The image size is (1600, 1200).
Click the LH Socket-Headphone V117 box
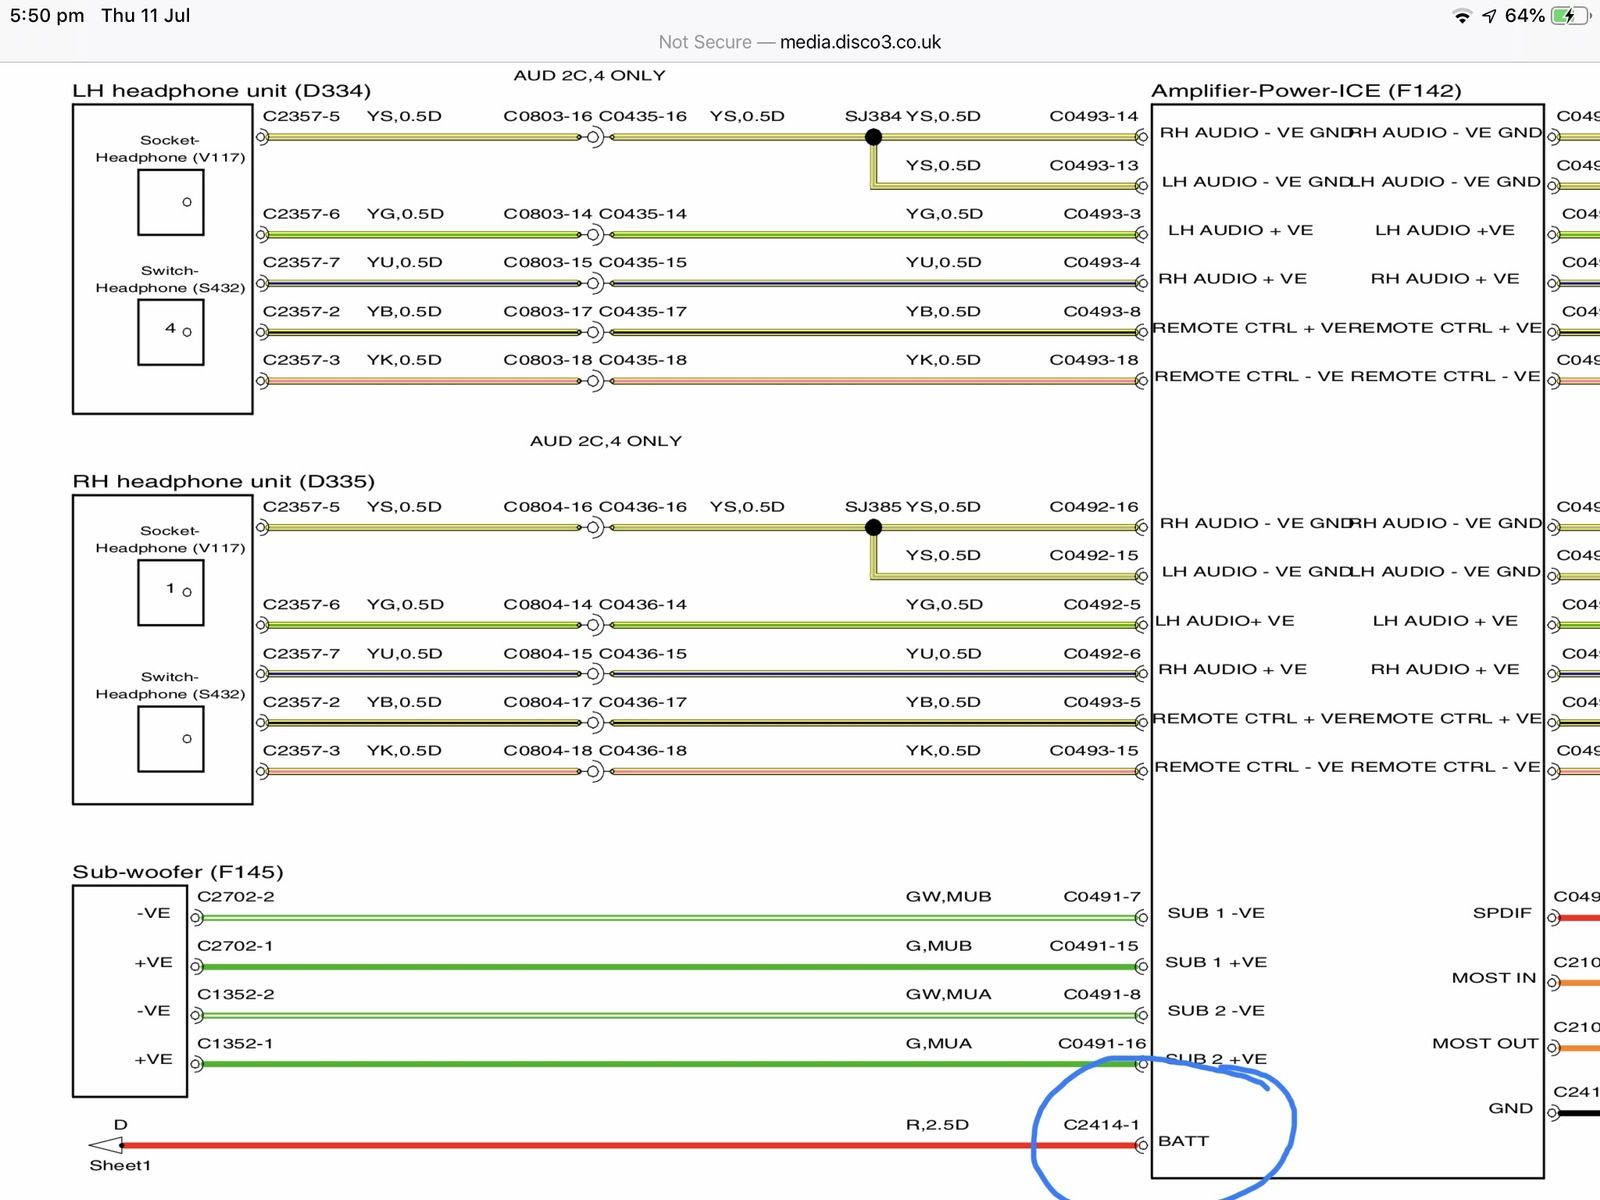(171, 203)
